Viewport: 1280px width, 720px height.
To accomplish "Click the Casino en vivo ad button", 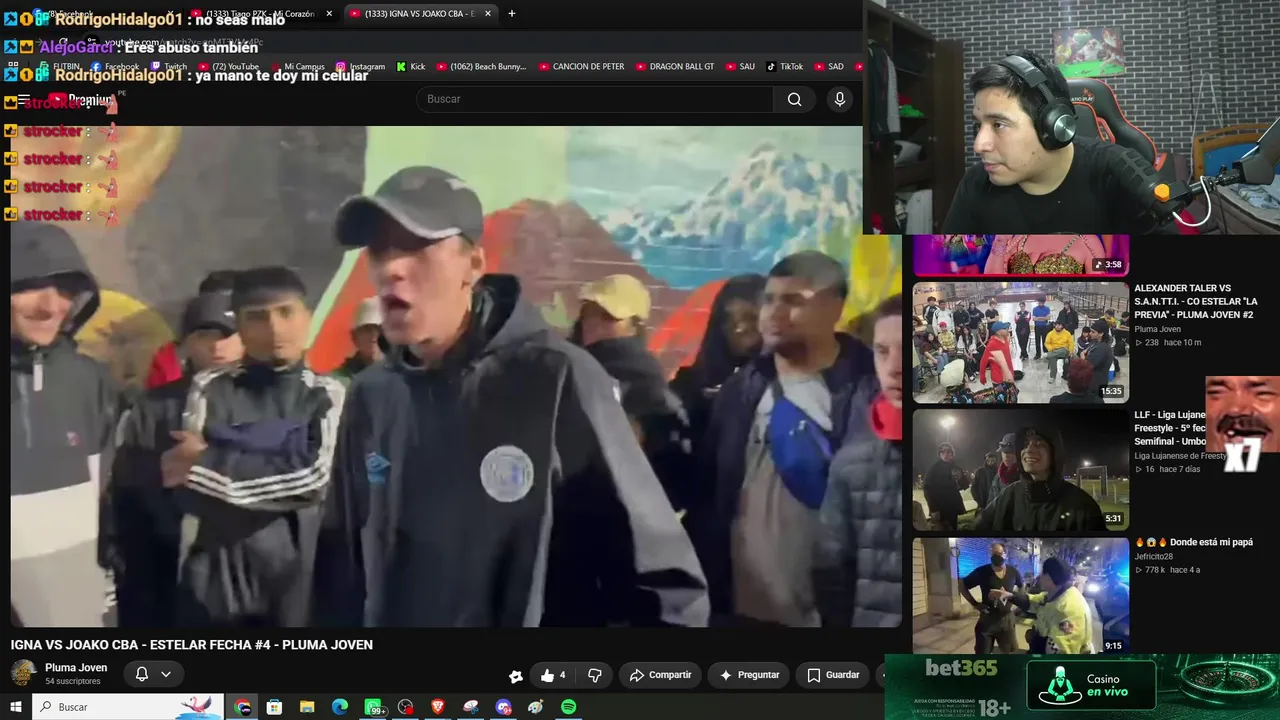I will coord(1092,685).
